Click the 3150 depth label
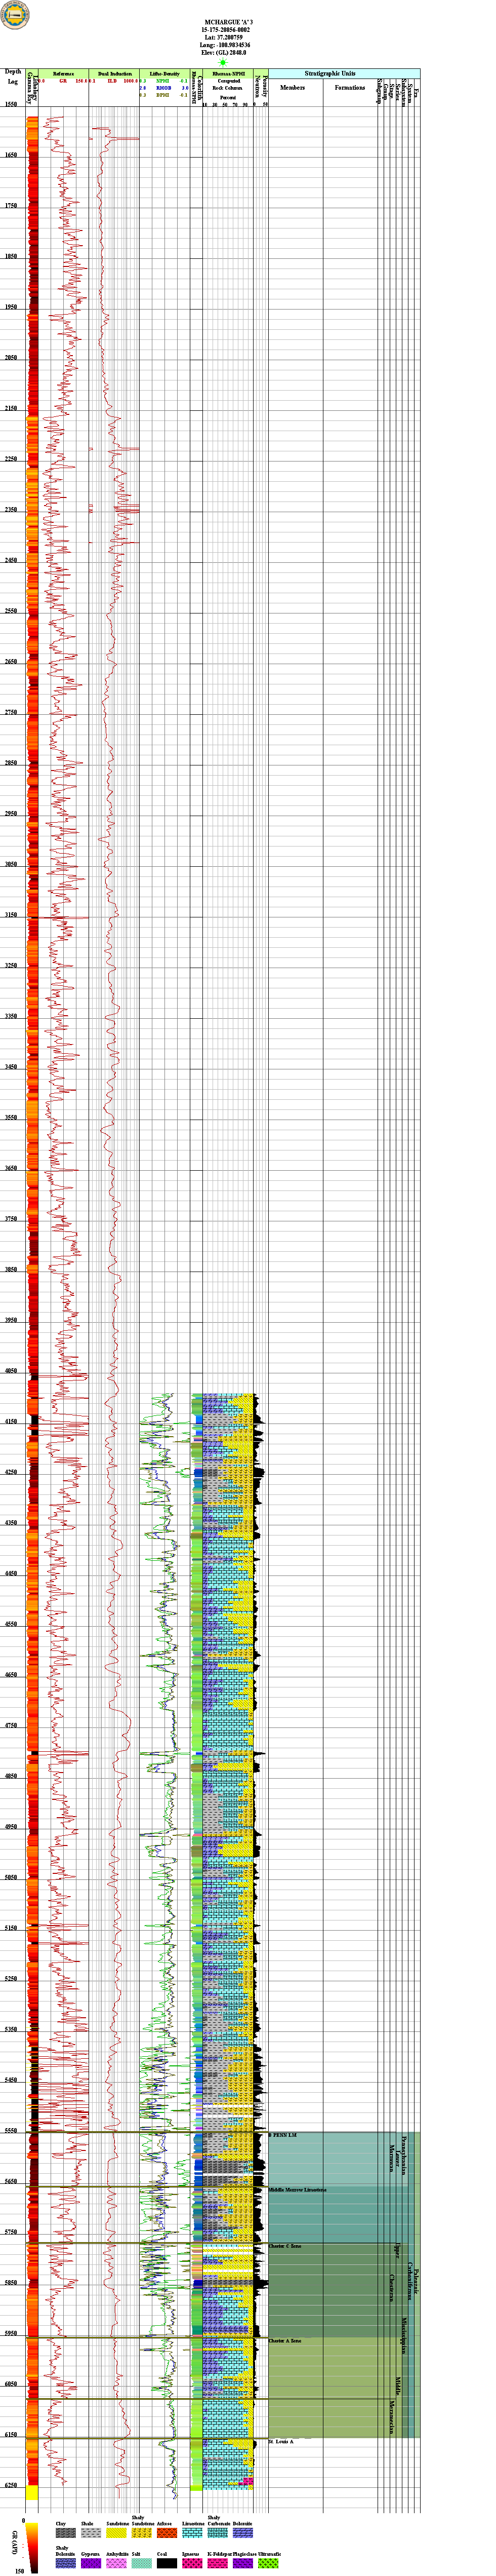Viewport: 496px width, 2576px height. pyautogui.click(x=11, y=915)
